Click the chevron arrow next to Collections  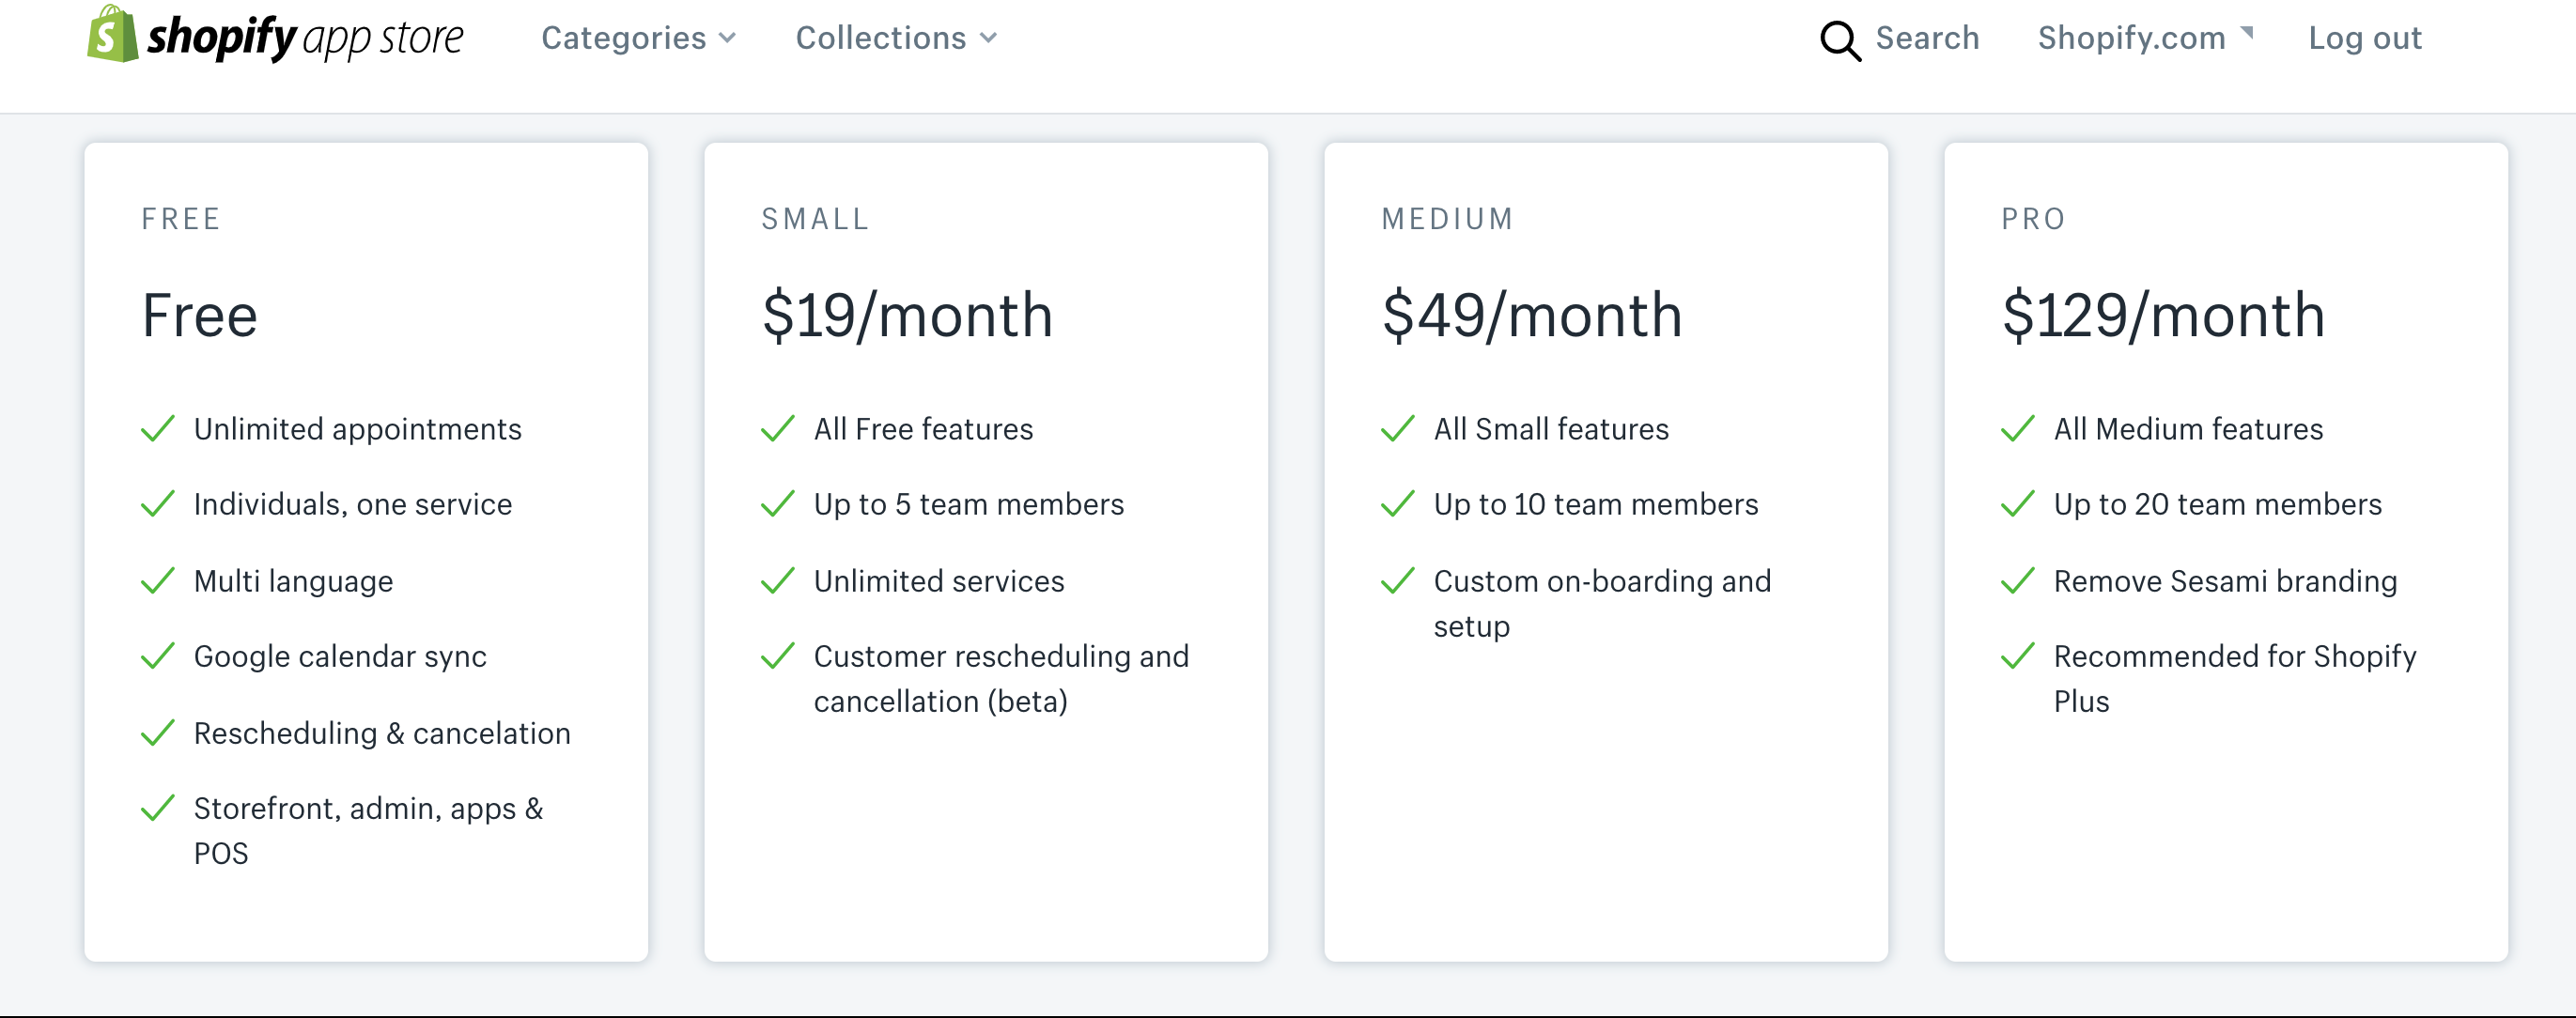point(989,38)
